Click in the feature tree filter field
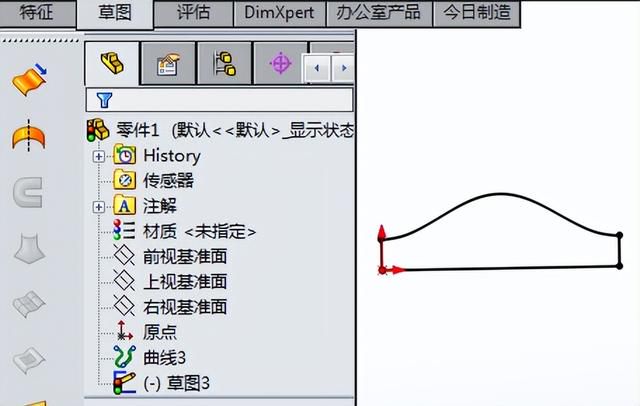Screen dimensions: 640x406 click(x=220, y=100)
